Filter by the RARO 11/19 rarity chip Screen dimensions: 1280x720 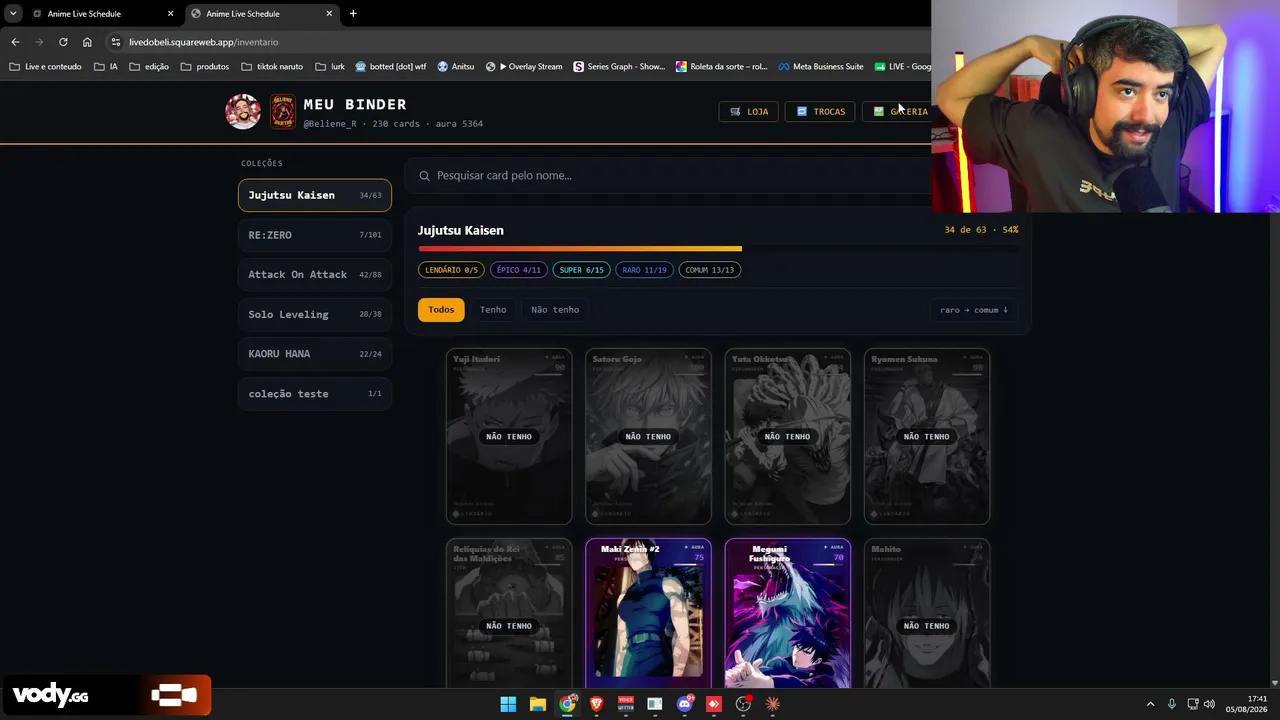(x=644, y=270)
